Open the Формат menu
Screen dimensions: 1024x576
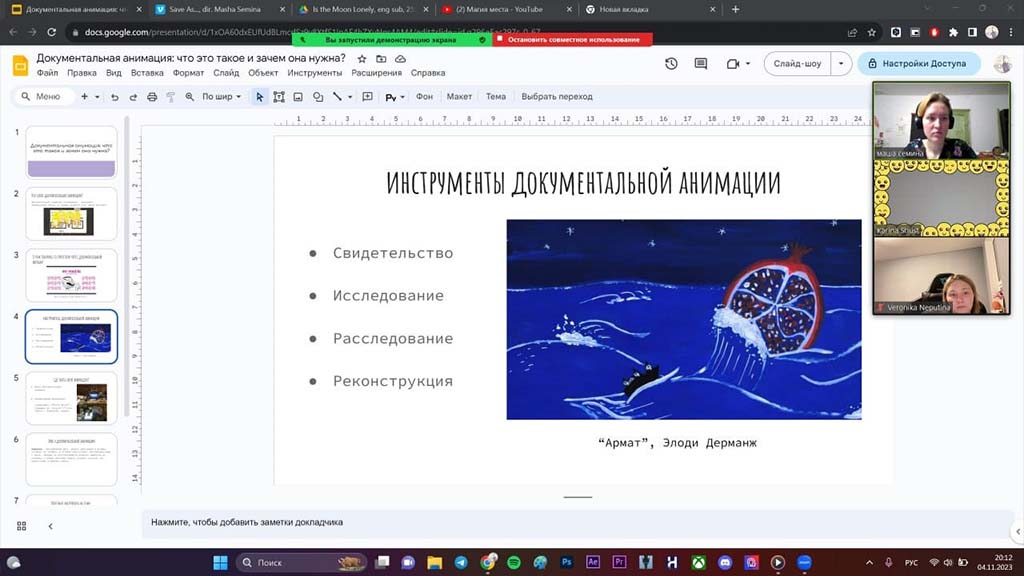point(188,73)
